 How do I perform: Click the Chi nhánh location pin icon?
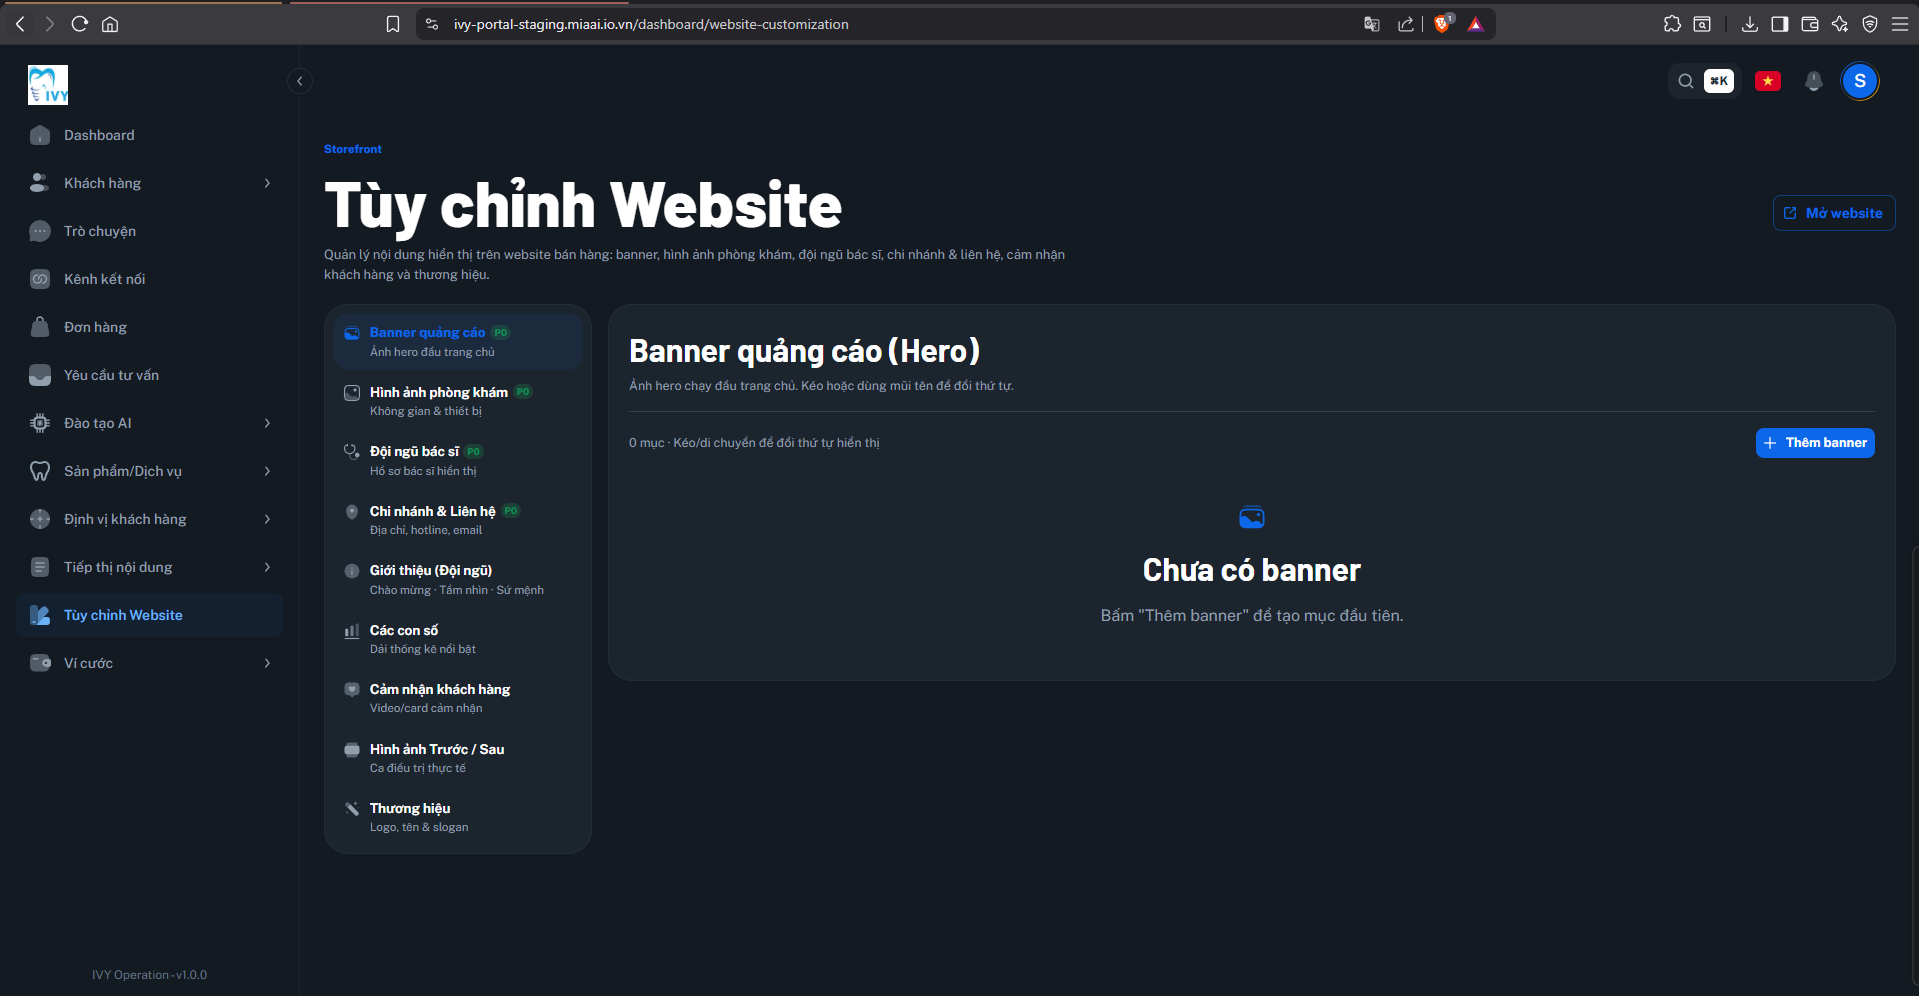352,512
